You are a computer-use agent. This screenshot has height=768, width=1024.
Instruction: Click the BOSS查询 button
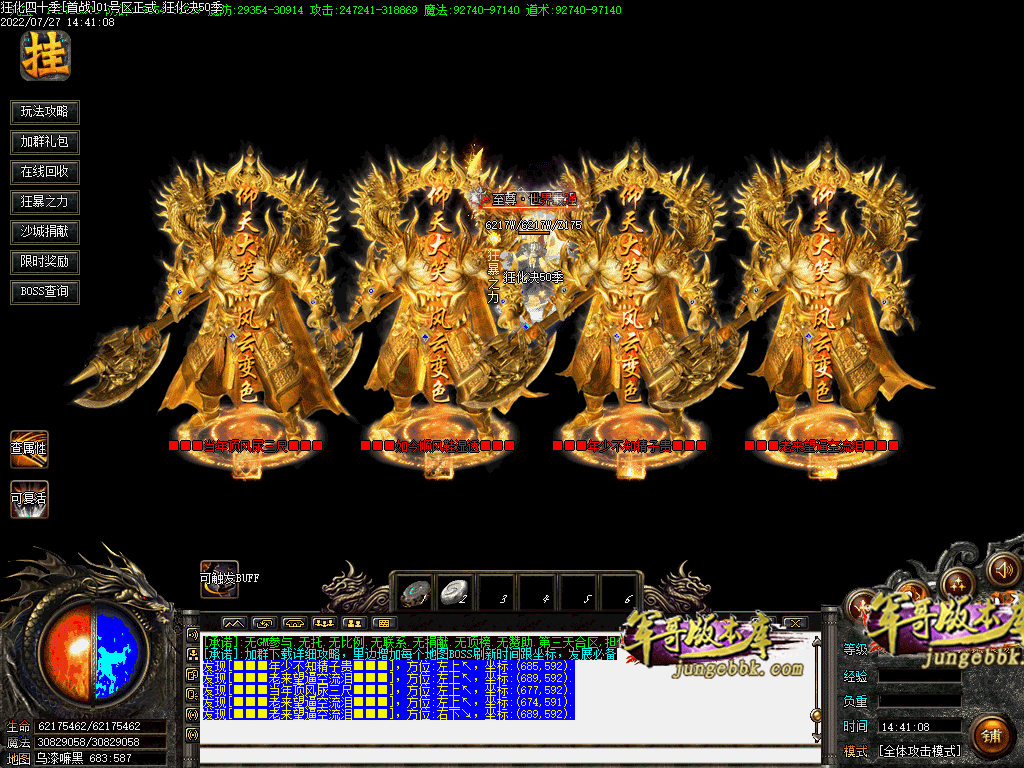44,292
